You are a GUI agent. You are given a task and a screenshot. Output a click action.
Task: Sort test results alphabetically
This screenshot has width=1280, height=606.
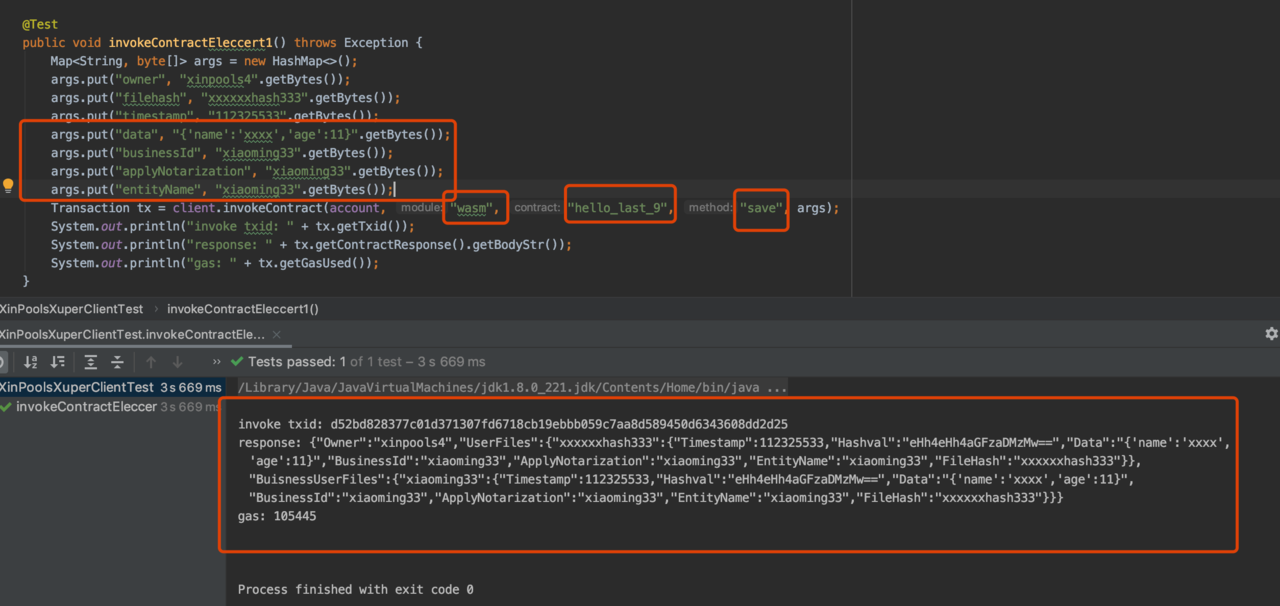point(31,362)
